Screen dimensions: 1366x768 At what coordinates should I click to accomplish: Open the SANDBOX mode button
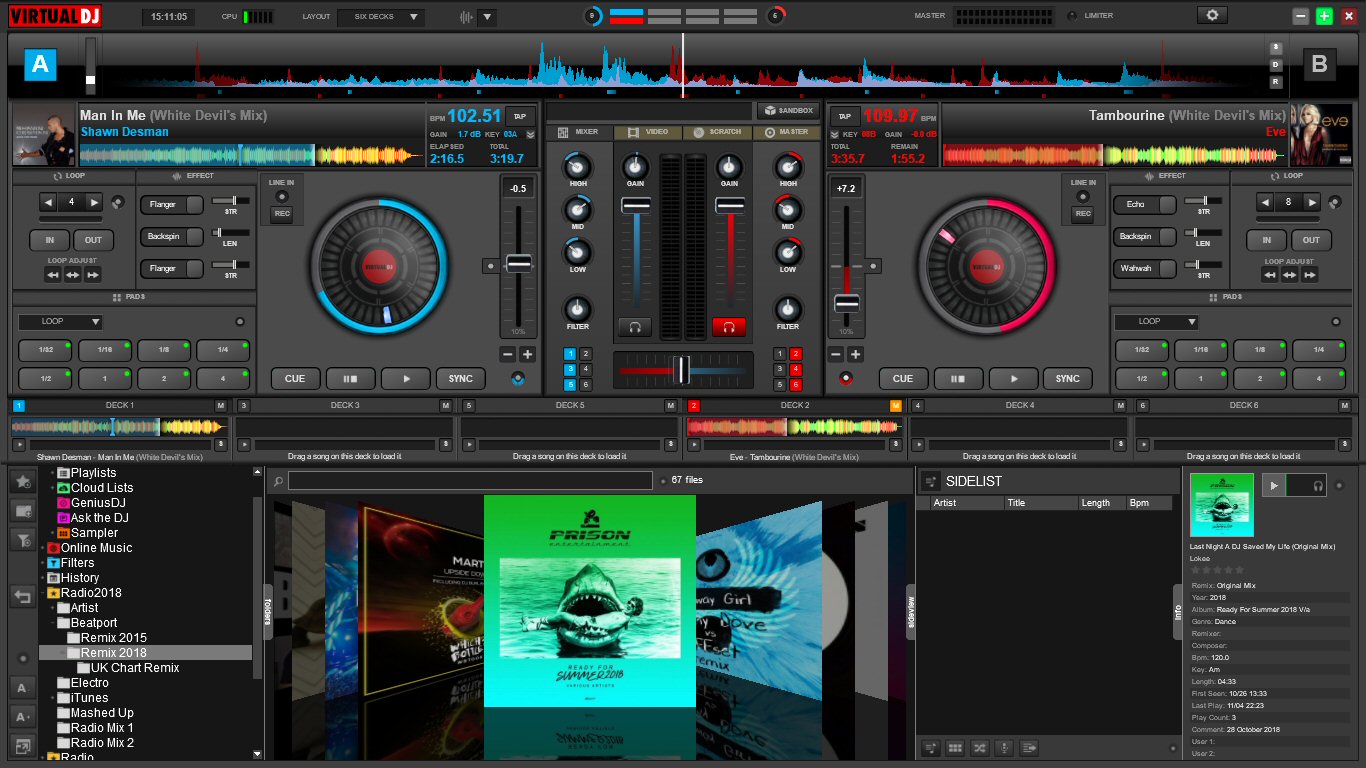[788, 111]
